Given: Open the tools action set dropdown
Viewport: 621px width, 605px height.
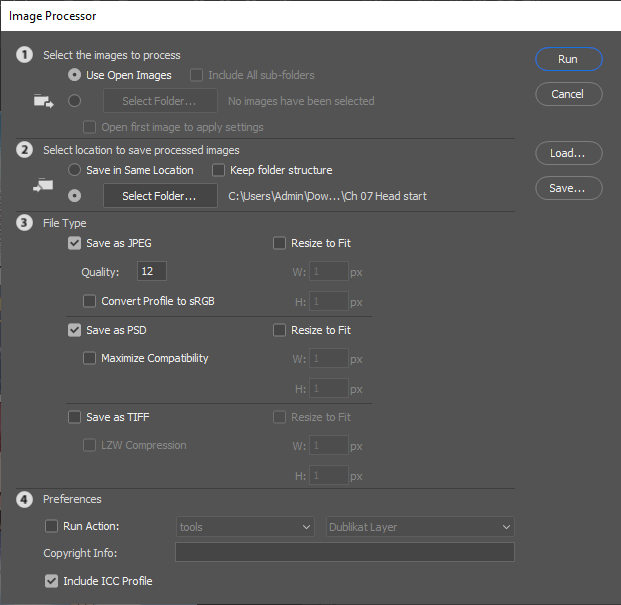Looking at the screenshot, I should 245,527.
